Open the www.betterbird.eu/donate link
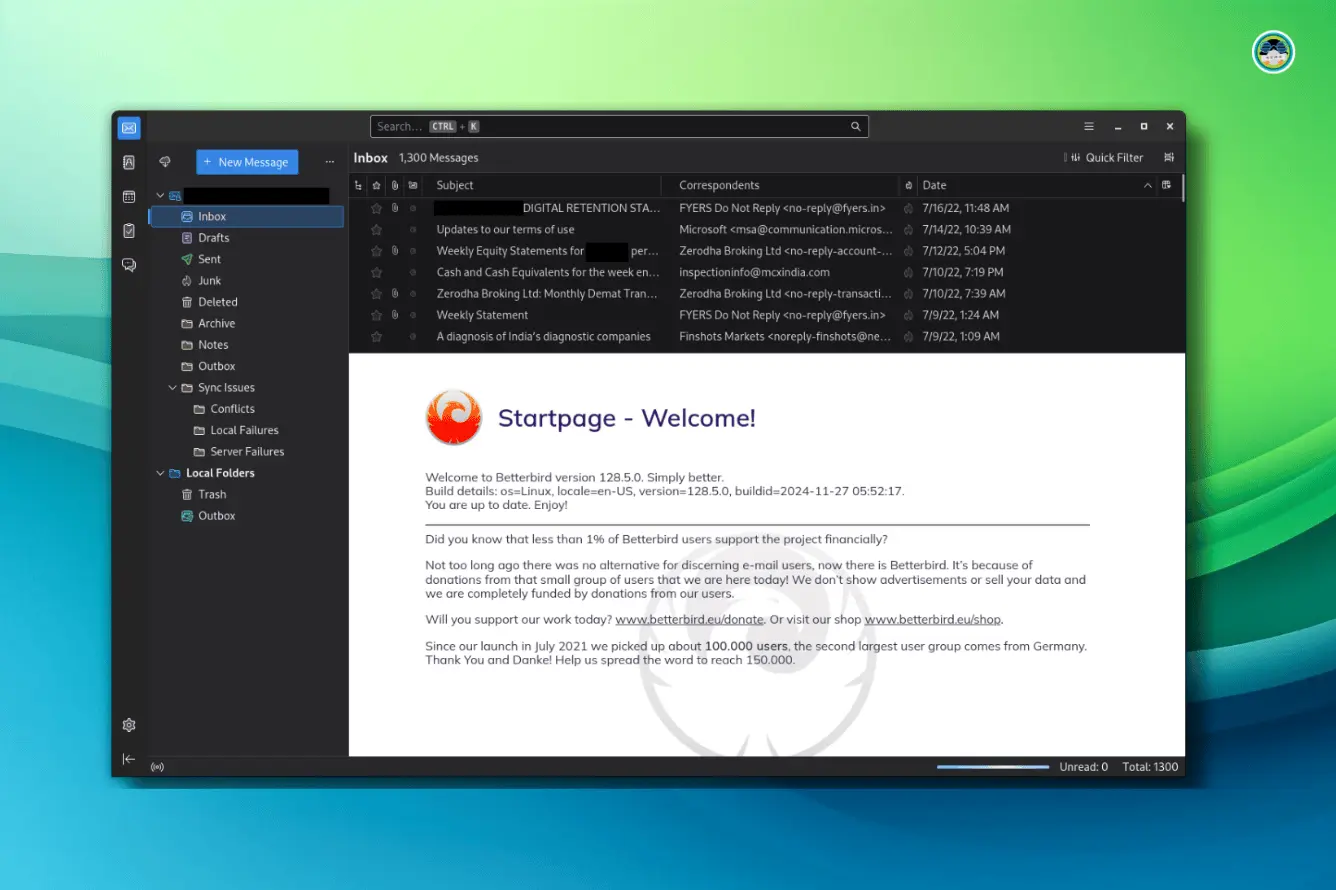The width and height of the screenshot is (1336, 890). coord(689,620)
